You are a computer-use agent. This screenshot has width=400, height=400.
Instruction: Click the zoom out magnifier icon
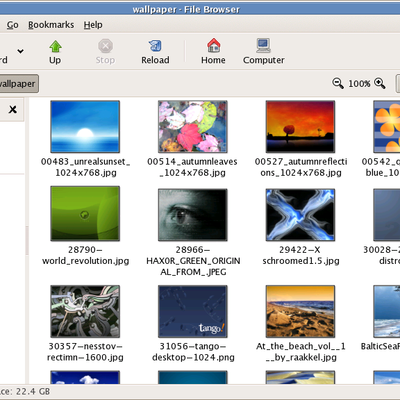tap(338, 83)
